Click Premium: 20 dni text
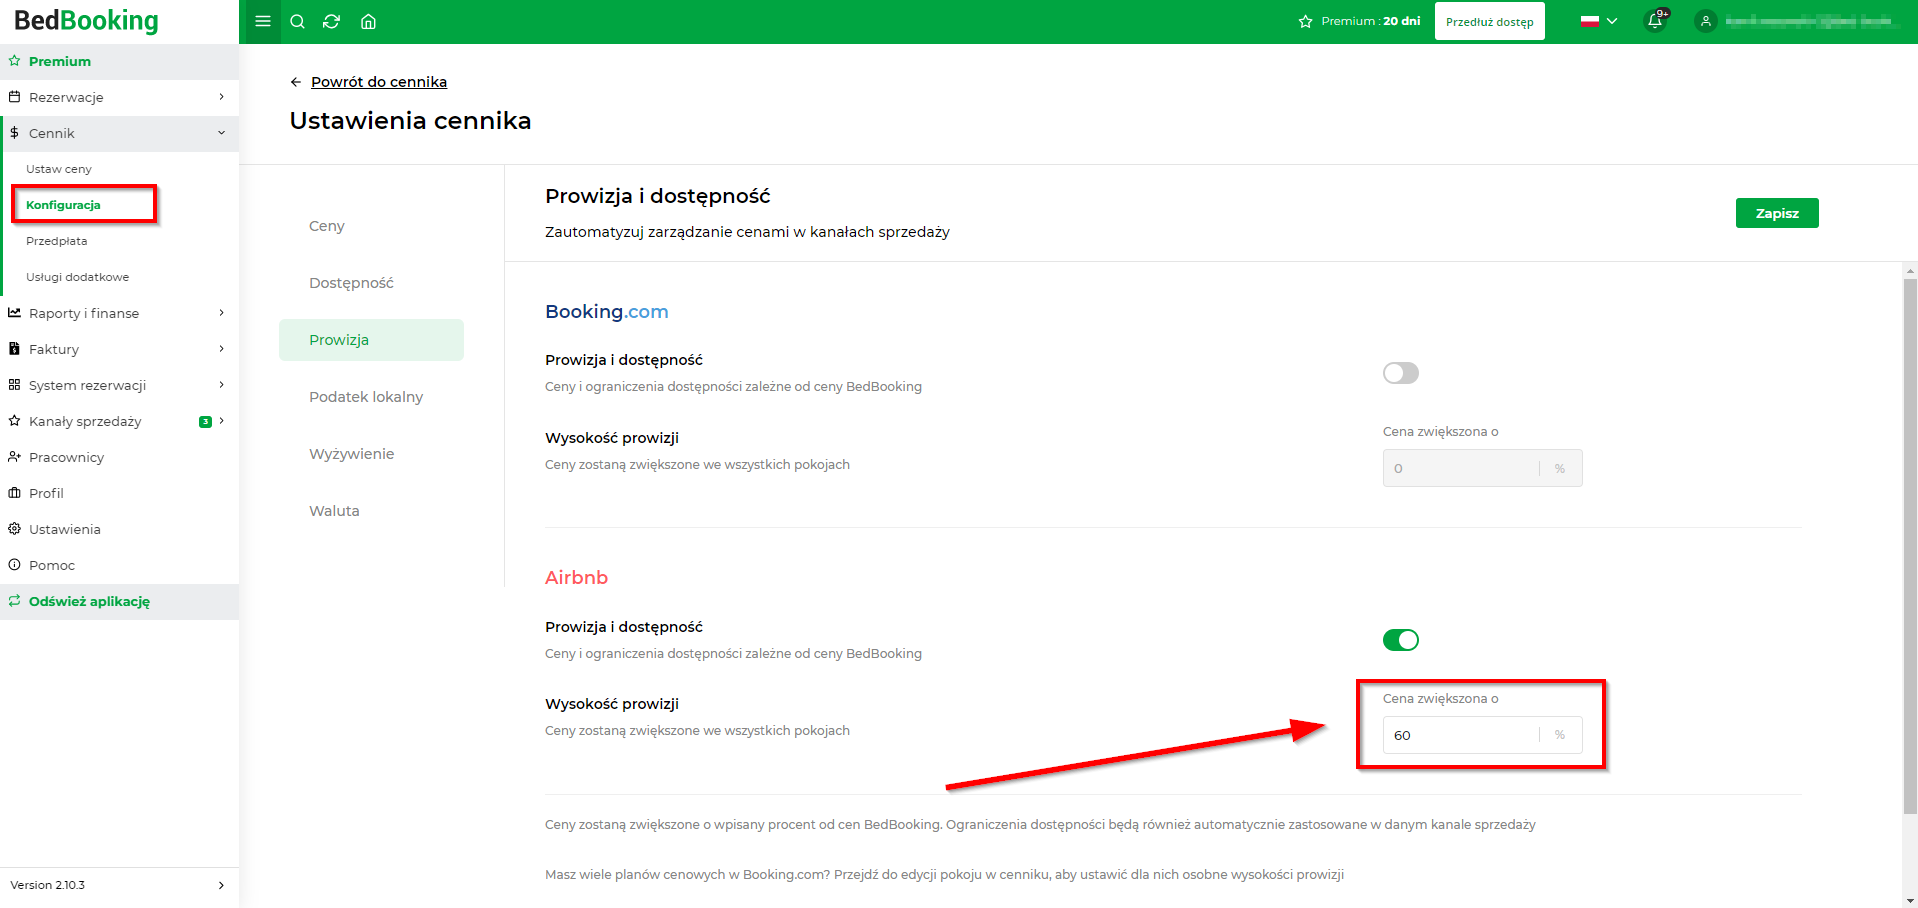The height and width of the screenshot is (908, 1918). pos(1370,21)
